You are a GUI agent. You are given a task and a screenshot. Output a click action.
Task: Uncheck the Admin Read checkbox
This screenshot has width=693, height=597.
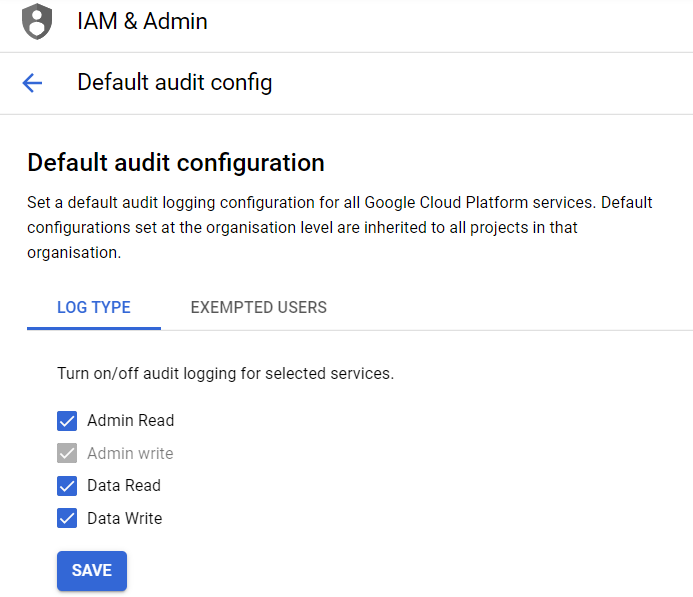tap(67, 421)
